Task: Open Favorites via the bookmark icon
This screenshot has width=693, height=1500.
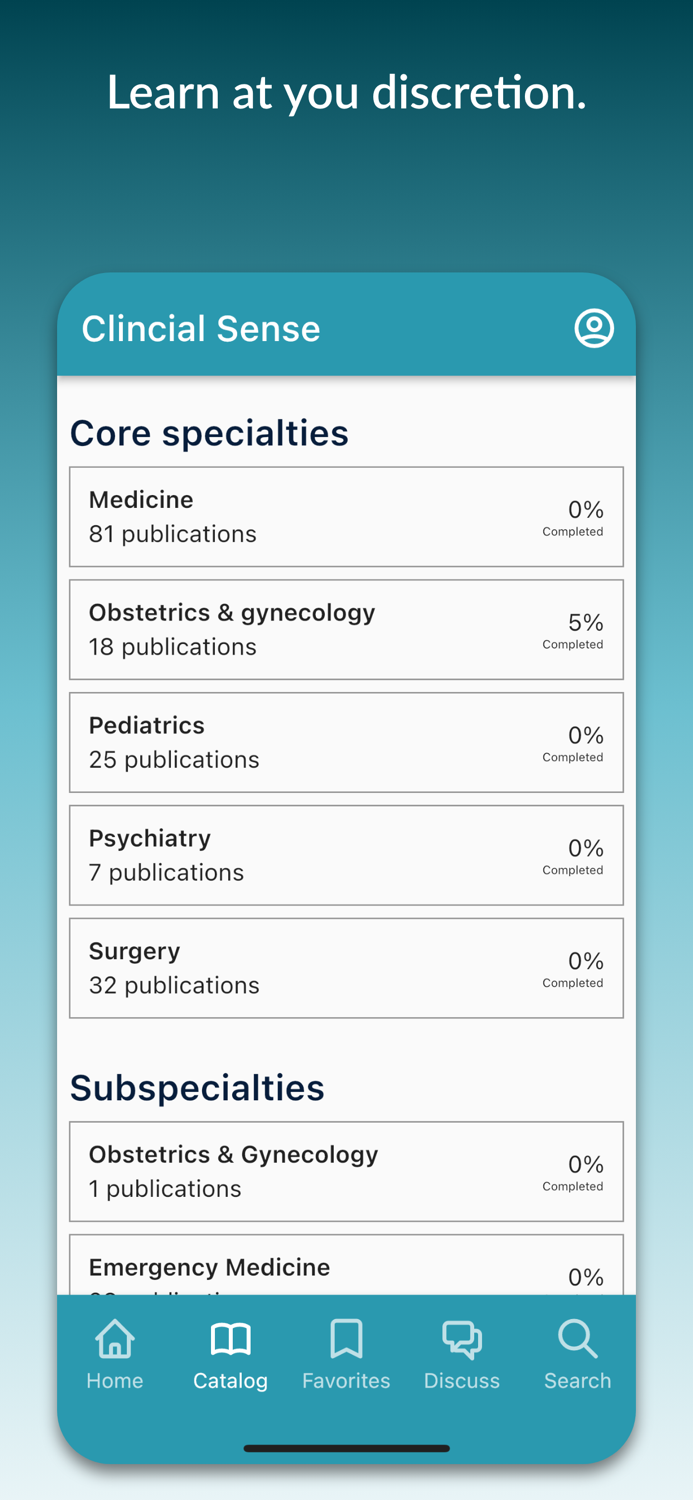Action: [346, 1338]
